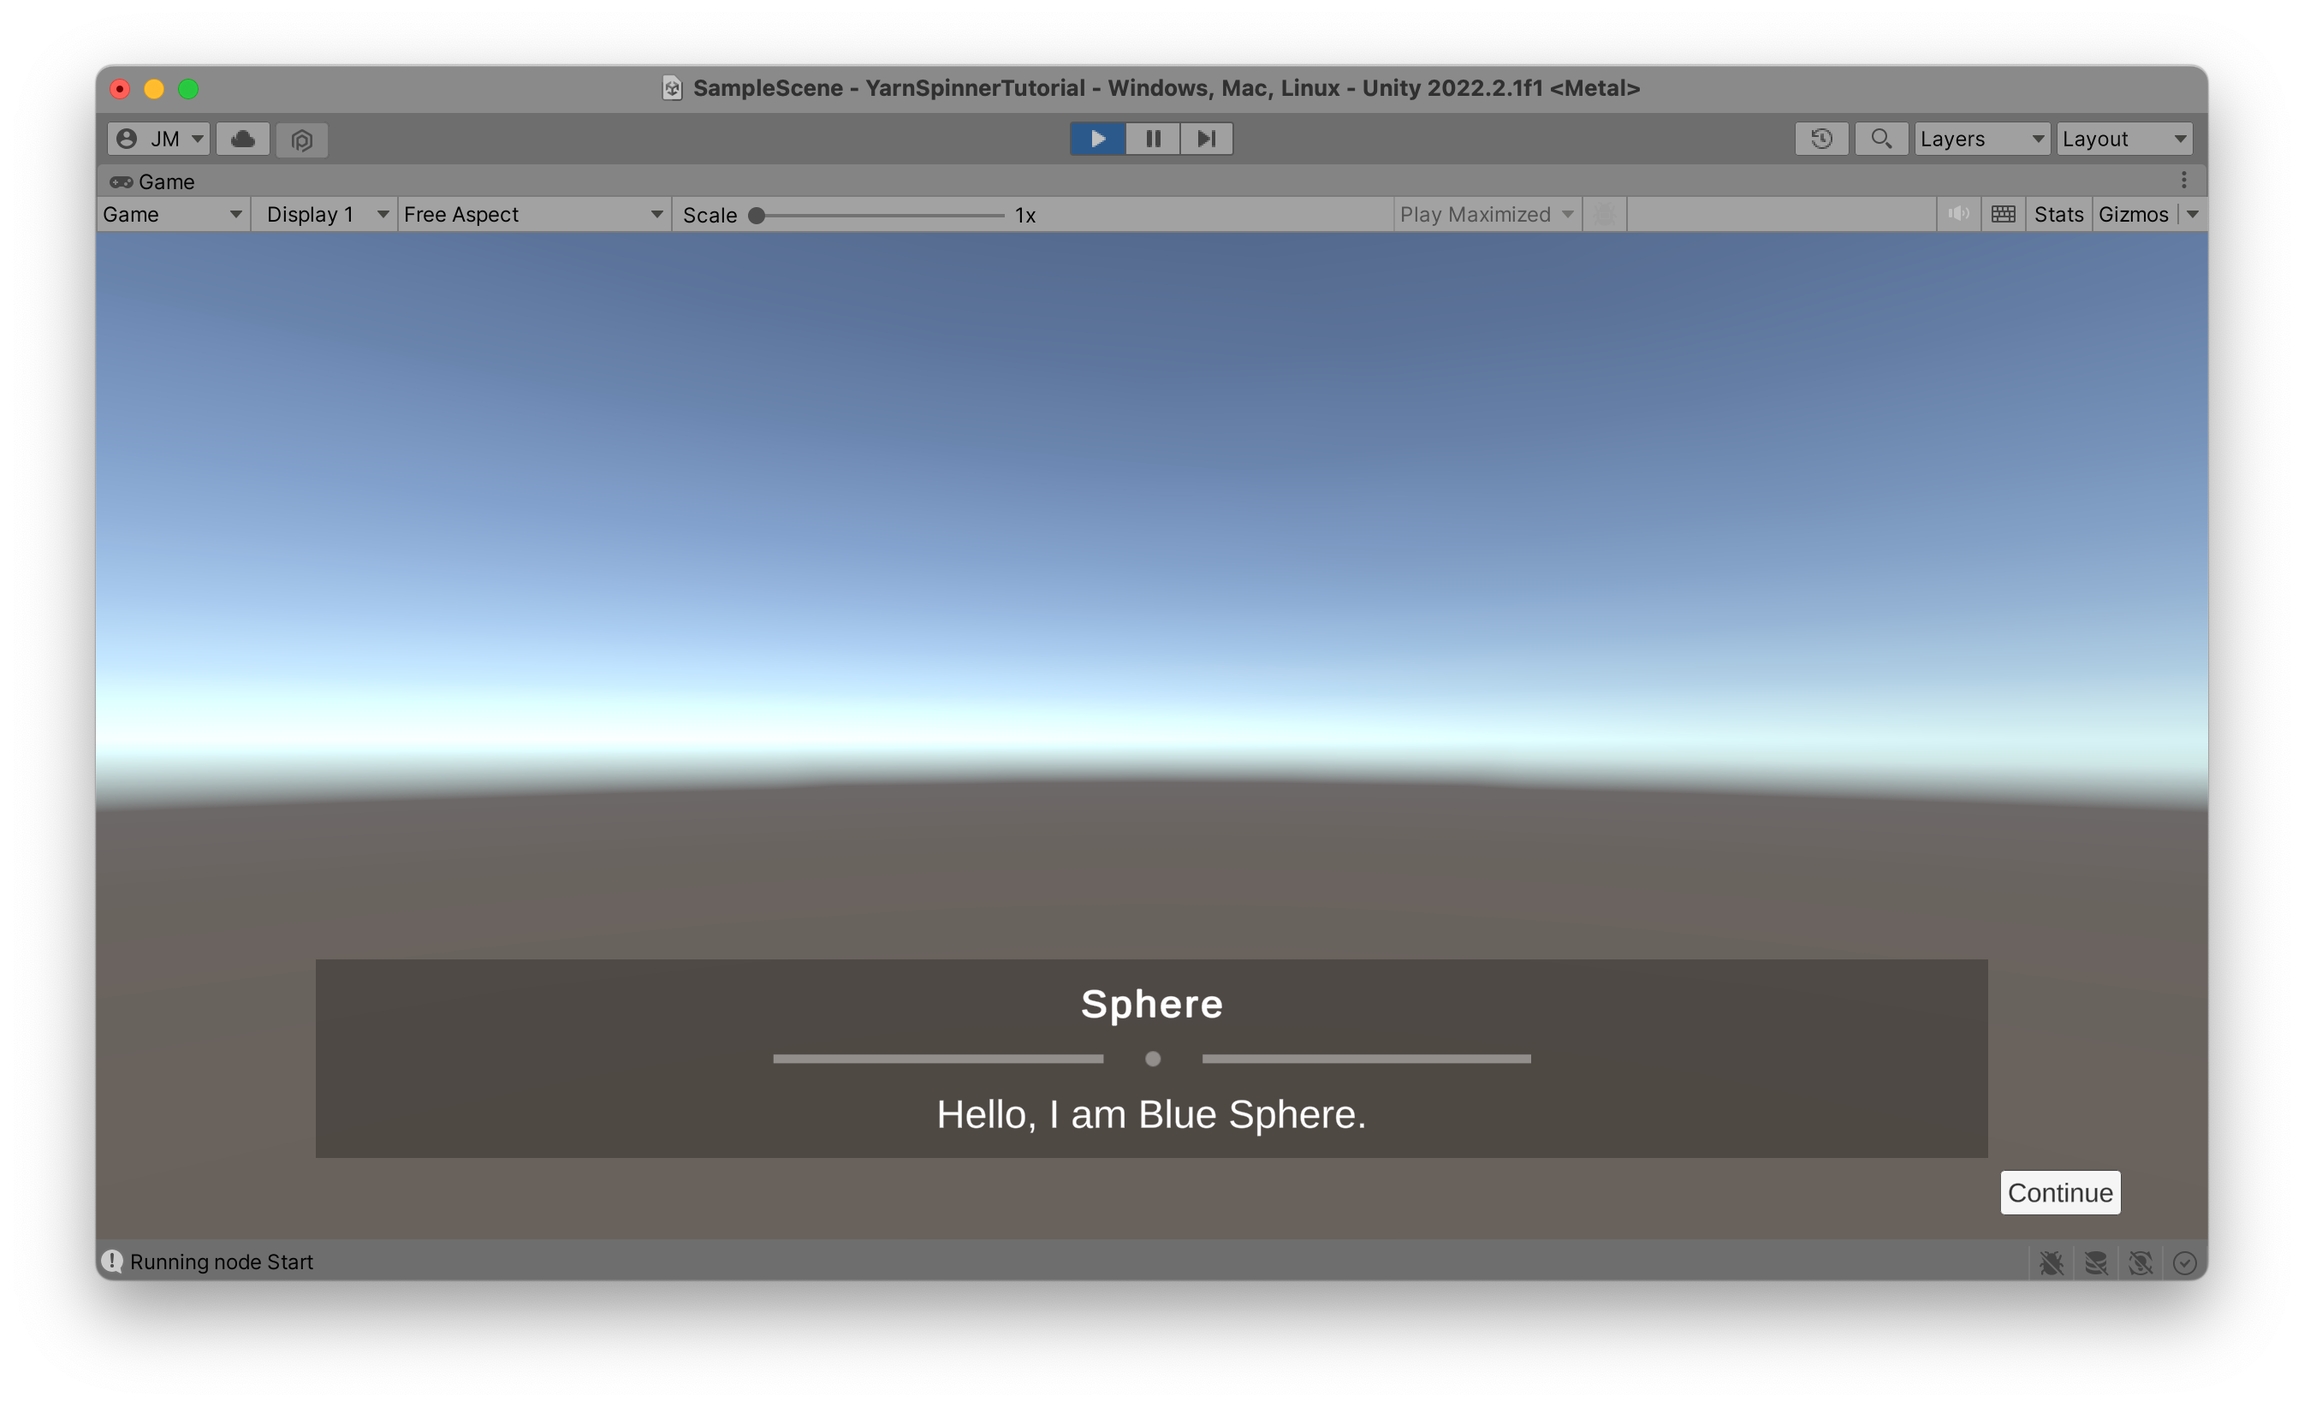Viewport: 2304px width, 1407px height.
Task: Click the Scale slider handle
Action: (757, 215)
